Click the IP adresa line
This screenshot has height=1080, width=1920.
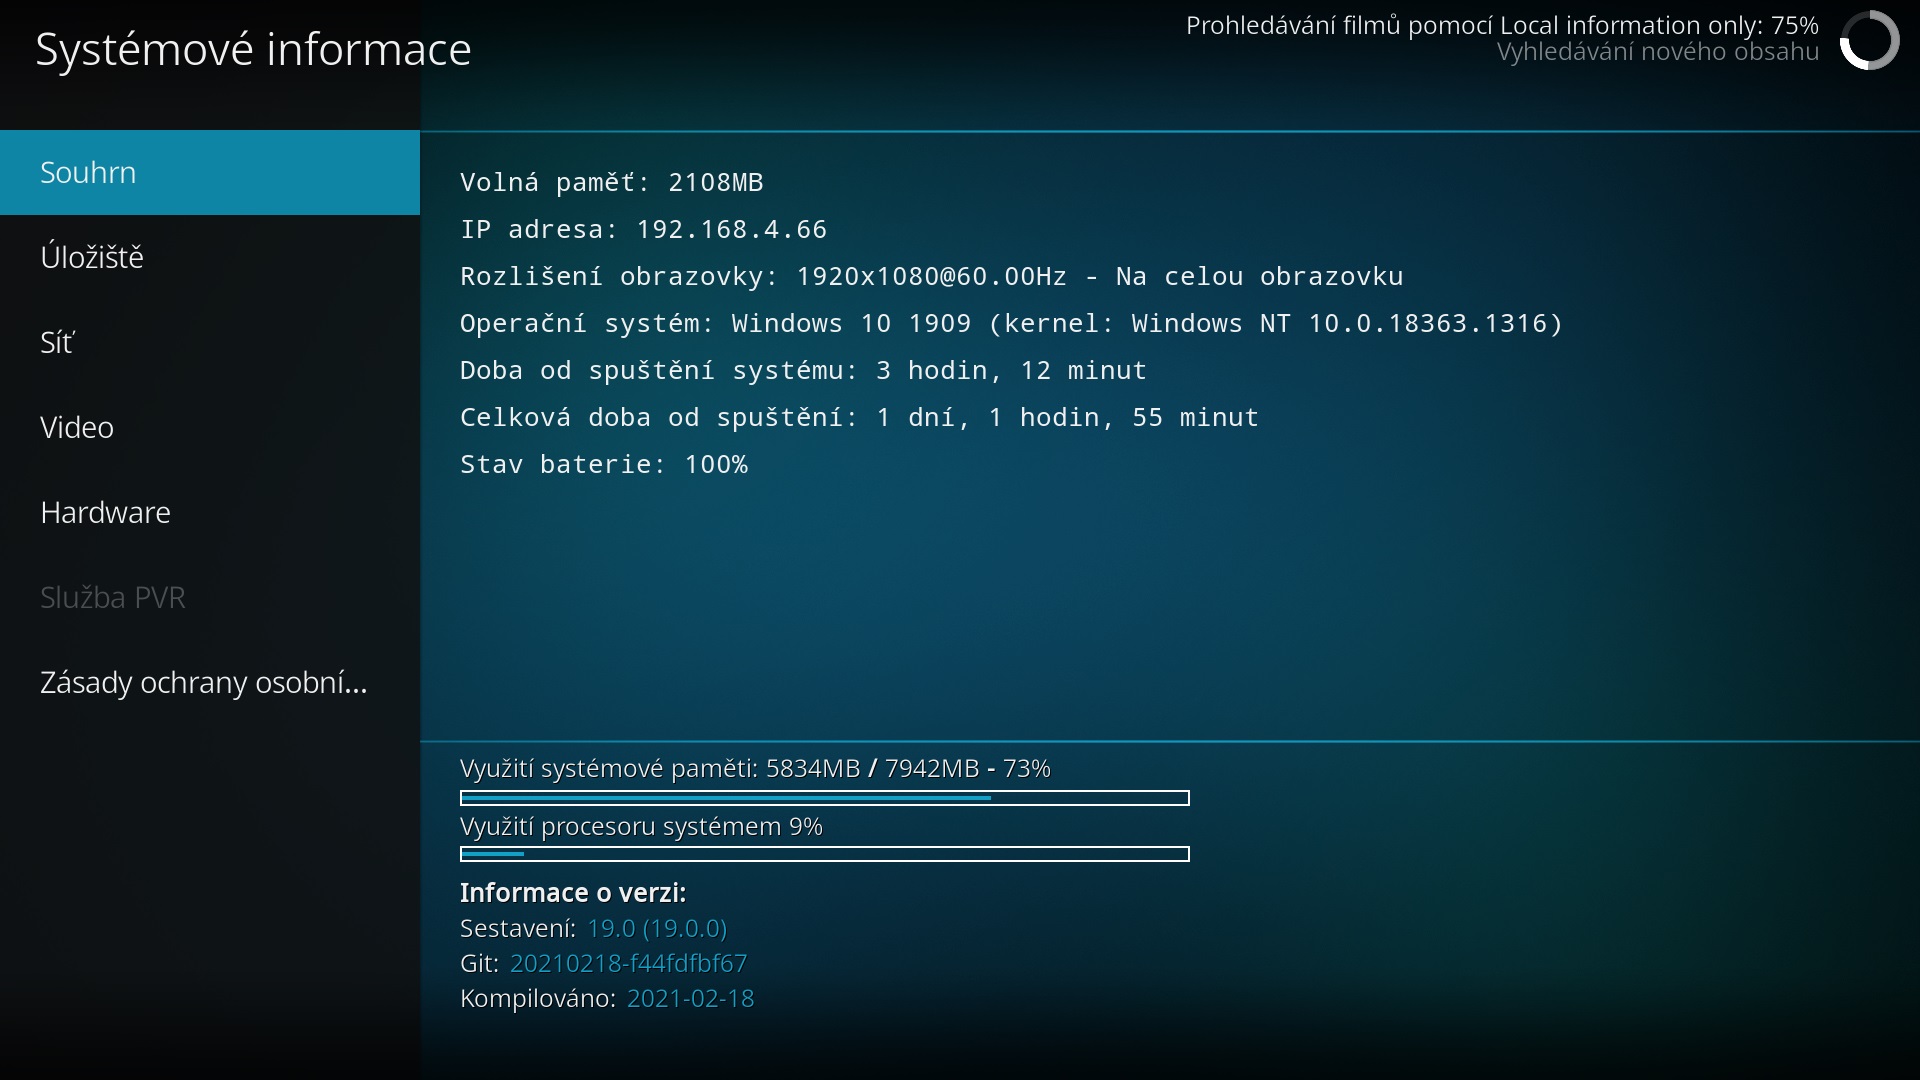pos(643,229)
